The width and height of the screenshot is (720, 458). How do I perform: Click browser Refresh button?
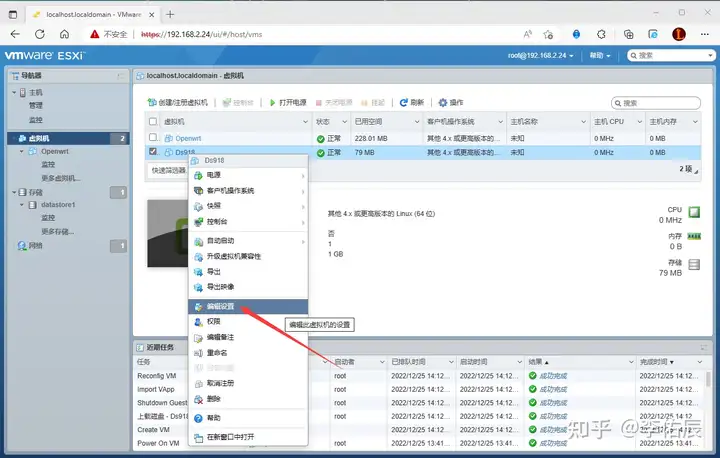[40, 34]
